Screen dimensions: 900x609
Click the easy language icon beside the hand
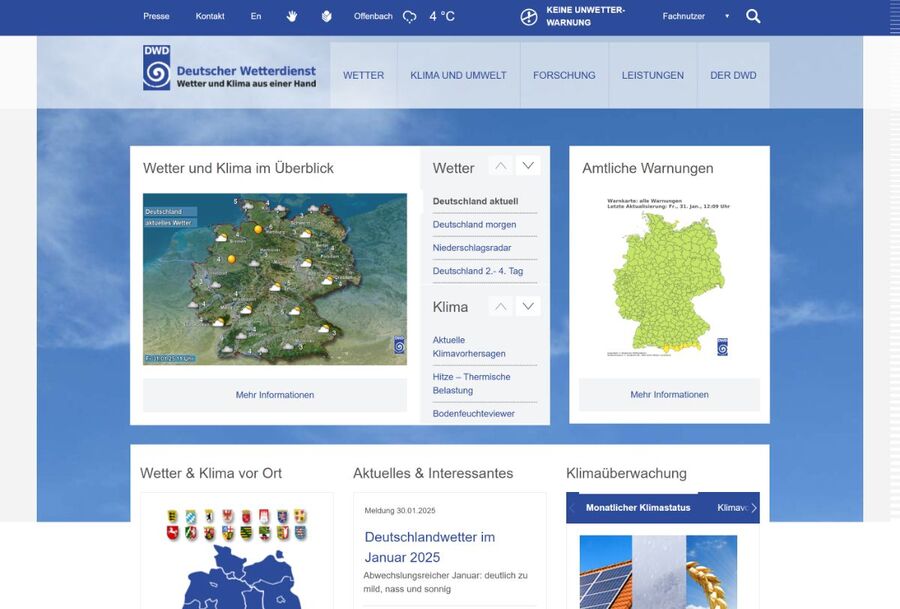click(x=326, y=16)
